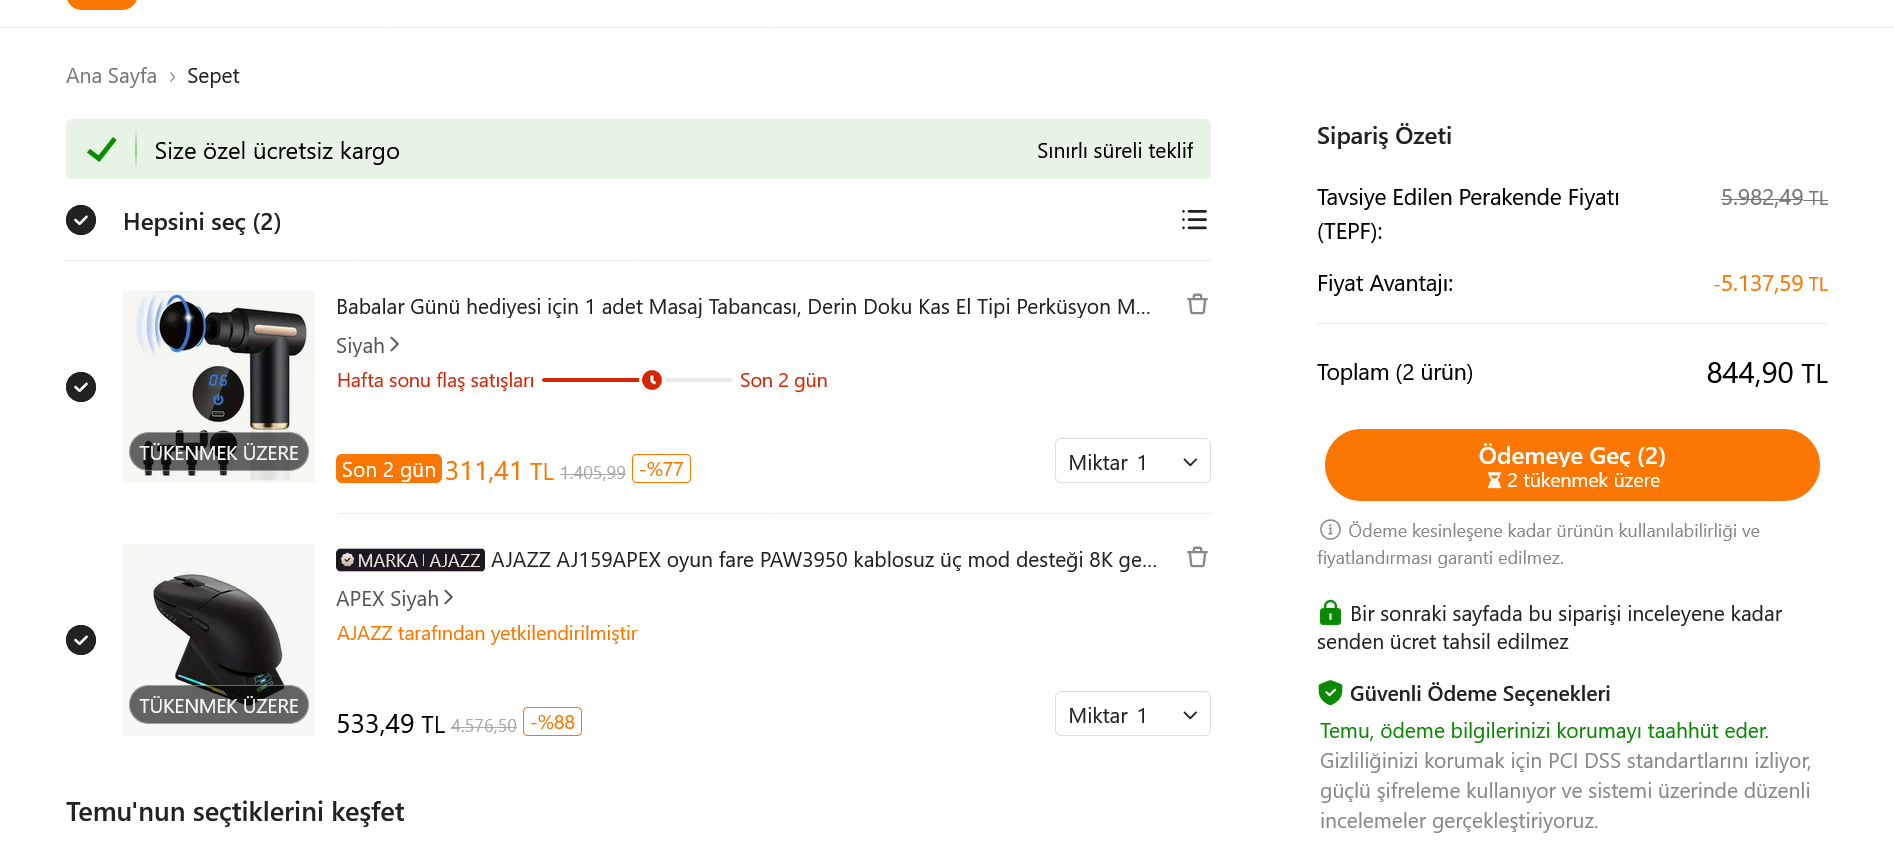The image size is (1894, 850).
Task: Click the green lock icon
Action: (1330, 613)
